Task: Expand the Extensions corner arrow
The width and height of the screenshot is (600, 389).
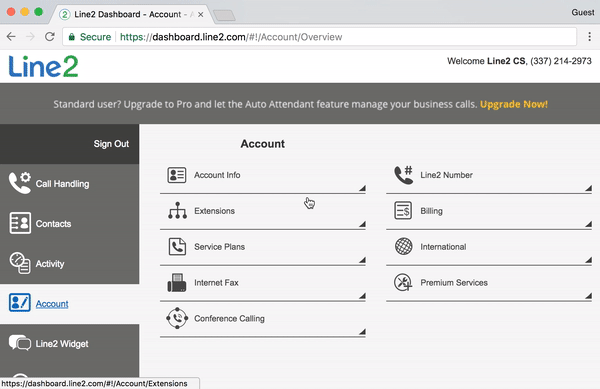Action: pyautogui.click(x=362, y=224)
